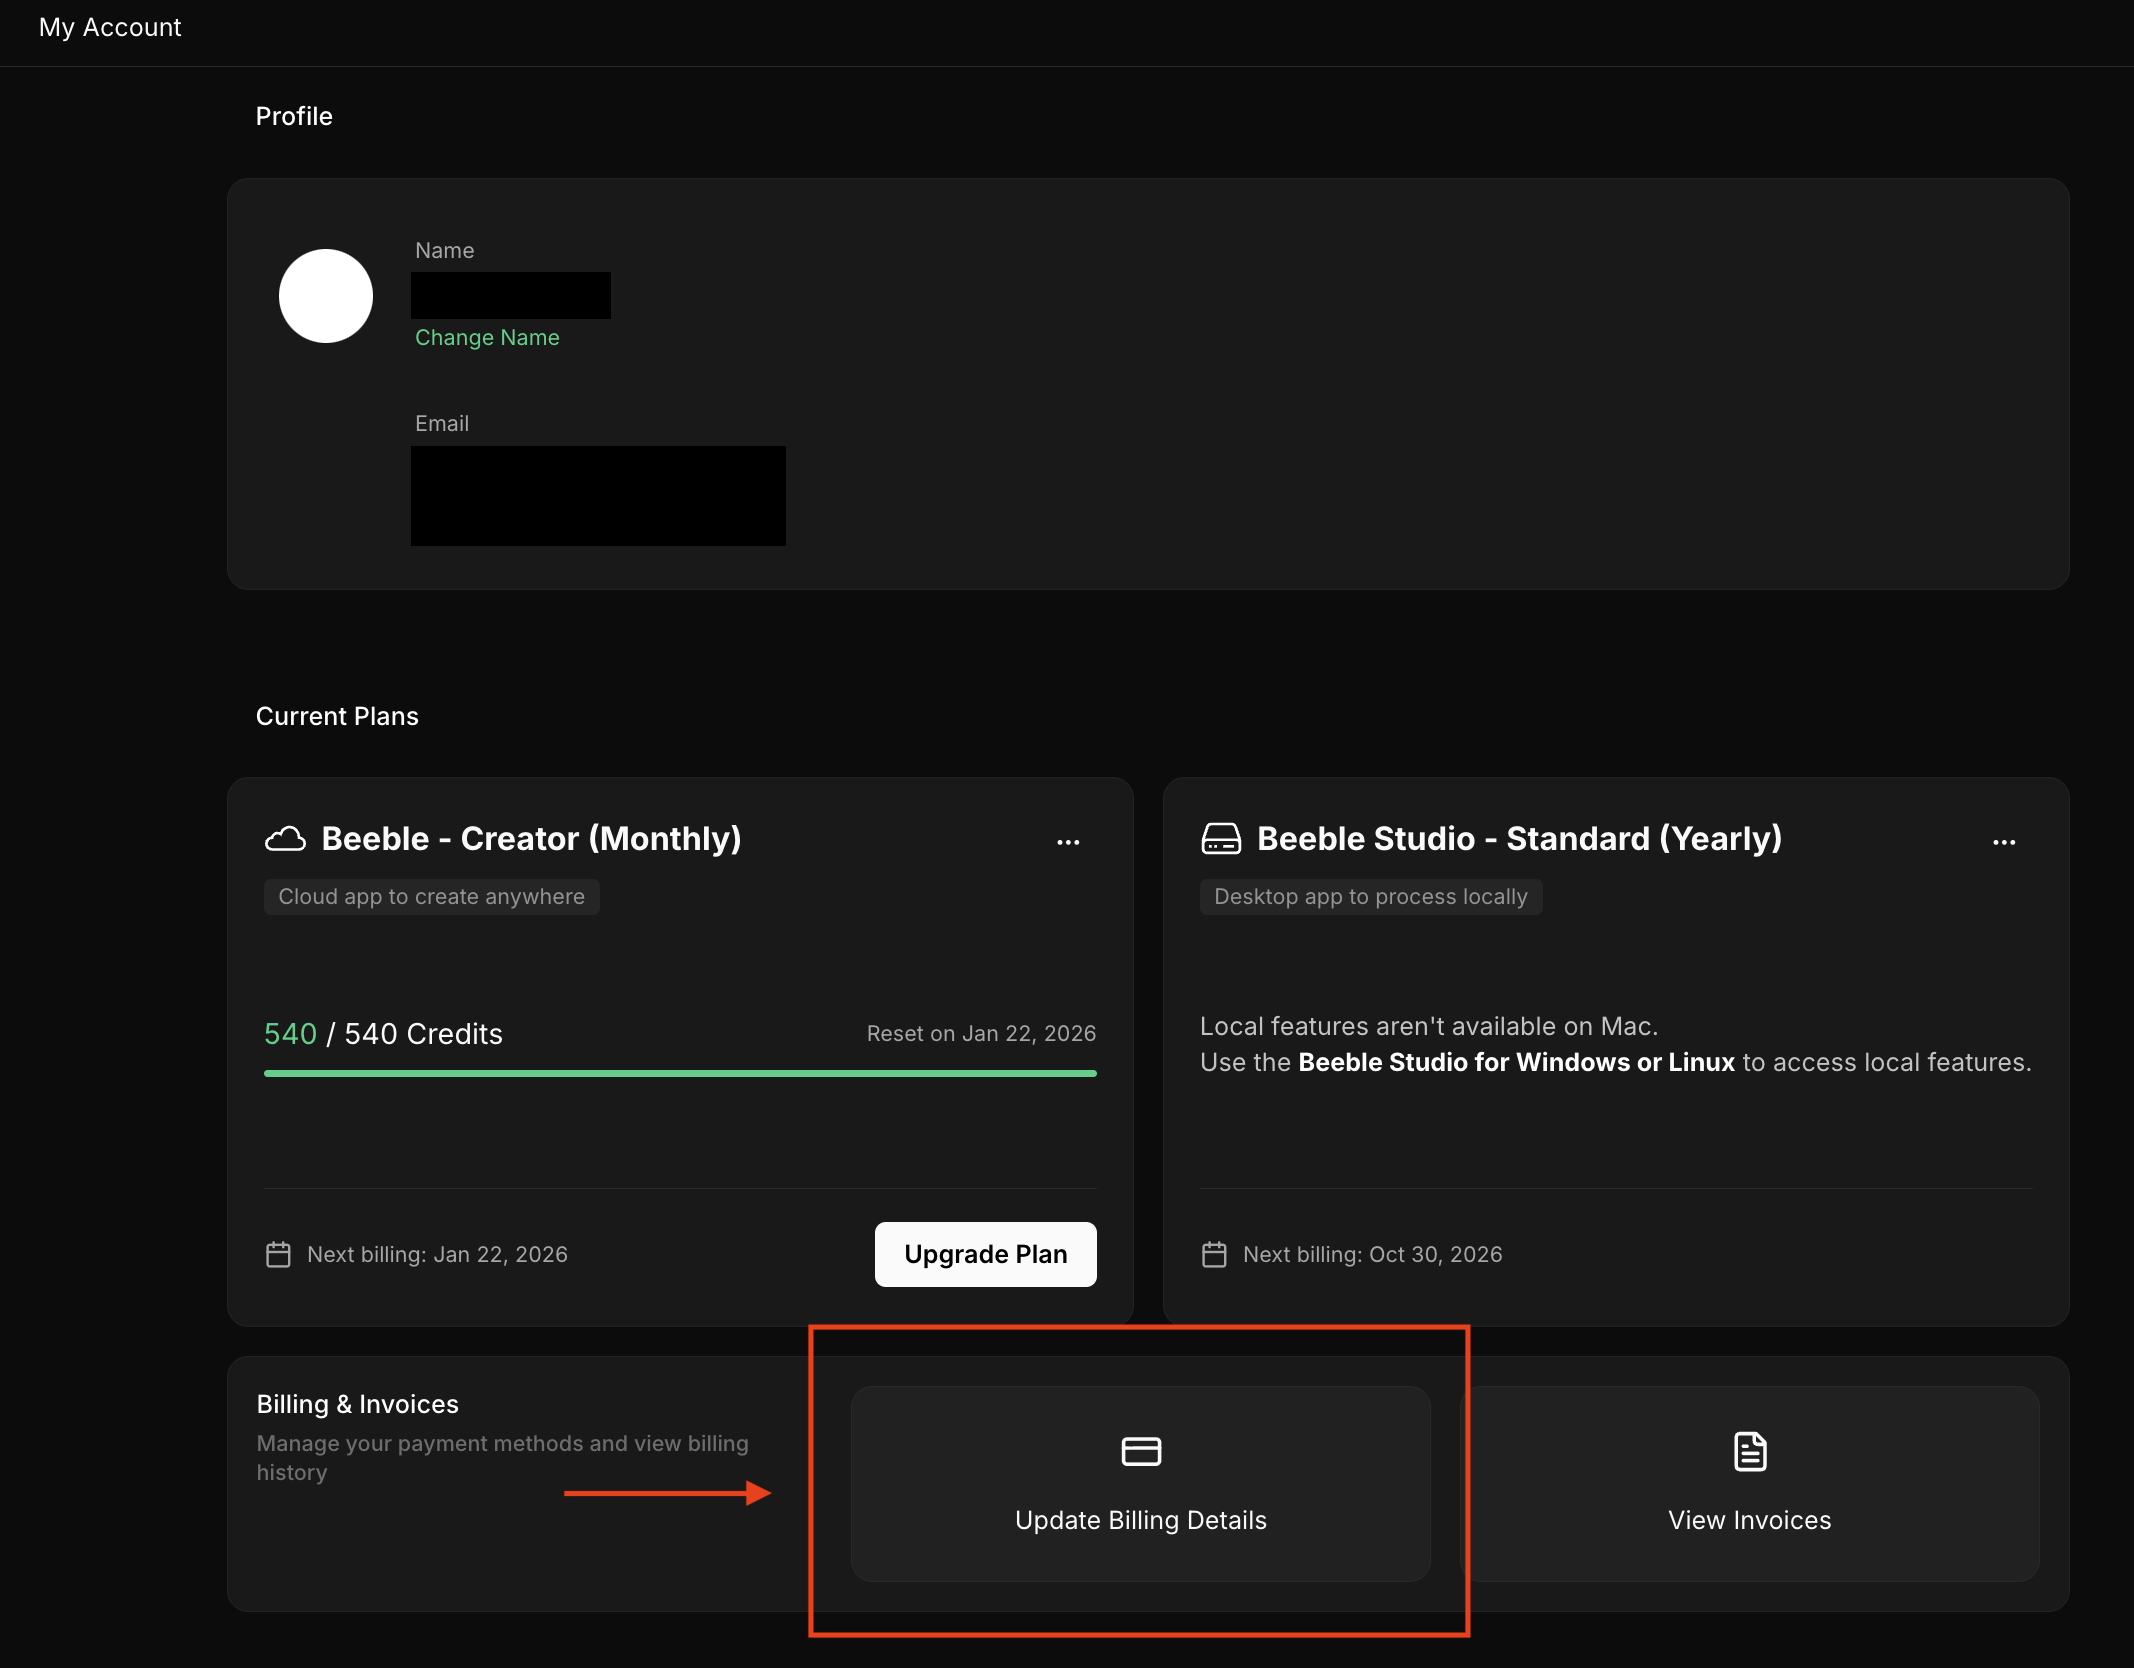
Task: Click the Change Name link
Action: (487, 338)
